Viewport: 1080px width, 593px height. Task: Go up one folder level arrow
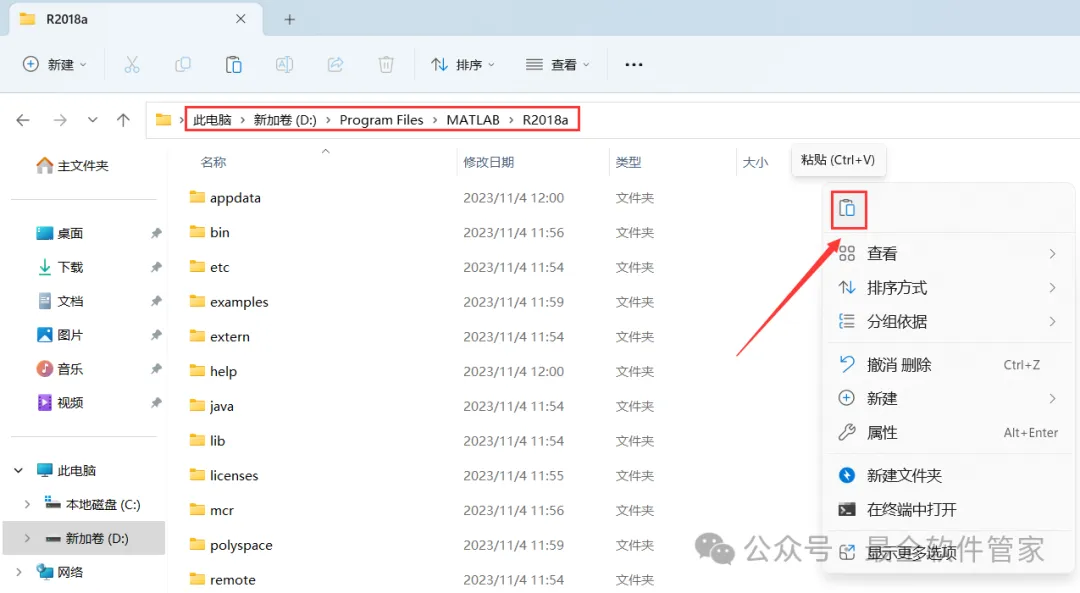[x=123, y=120]
